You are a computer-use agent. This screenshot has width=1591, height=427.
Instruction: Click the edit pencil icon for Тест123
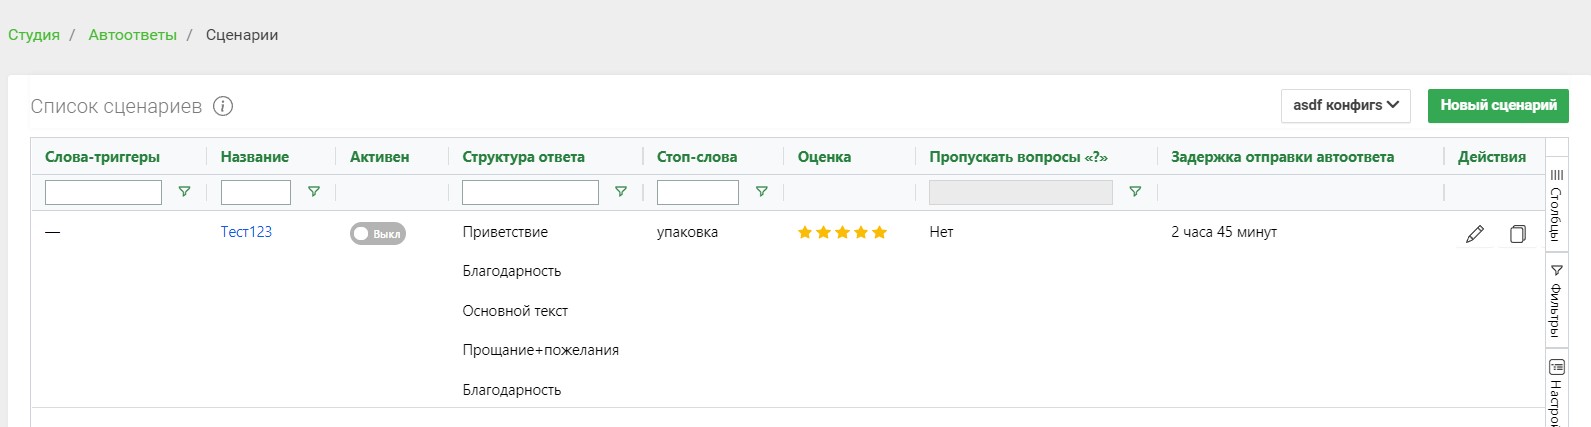(1474, 234)
